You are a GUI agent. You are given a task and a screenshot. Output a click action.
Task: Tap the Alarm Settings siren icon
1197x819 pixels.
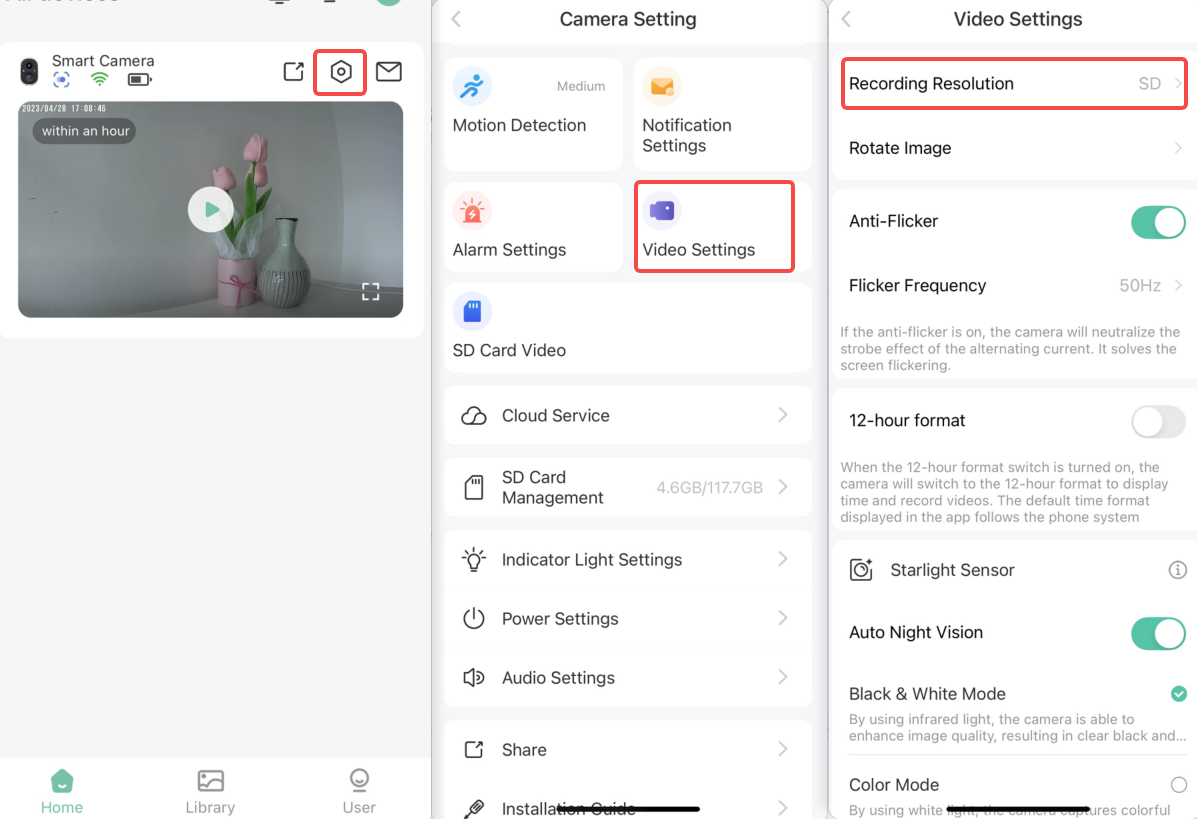472,211
